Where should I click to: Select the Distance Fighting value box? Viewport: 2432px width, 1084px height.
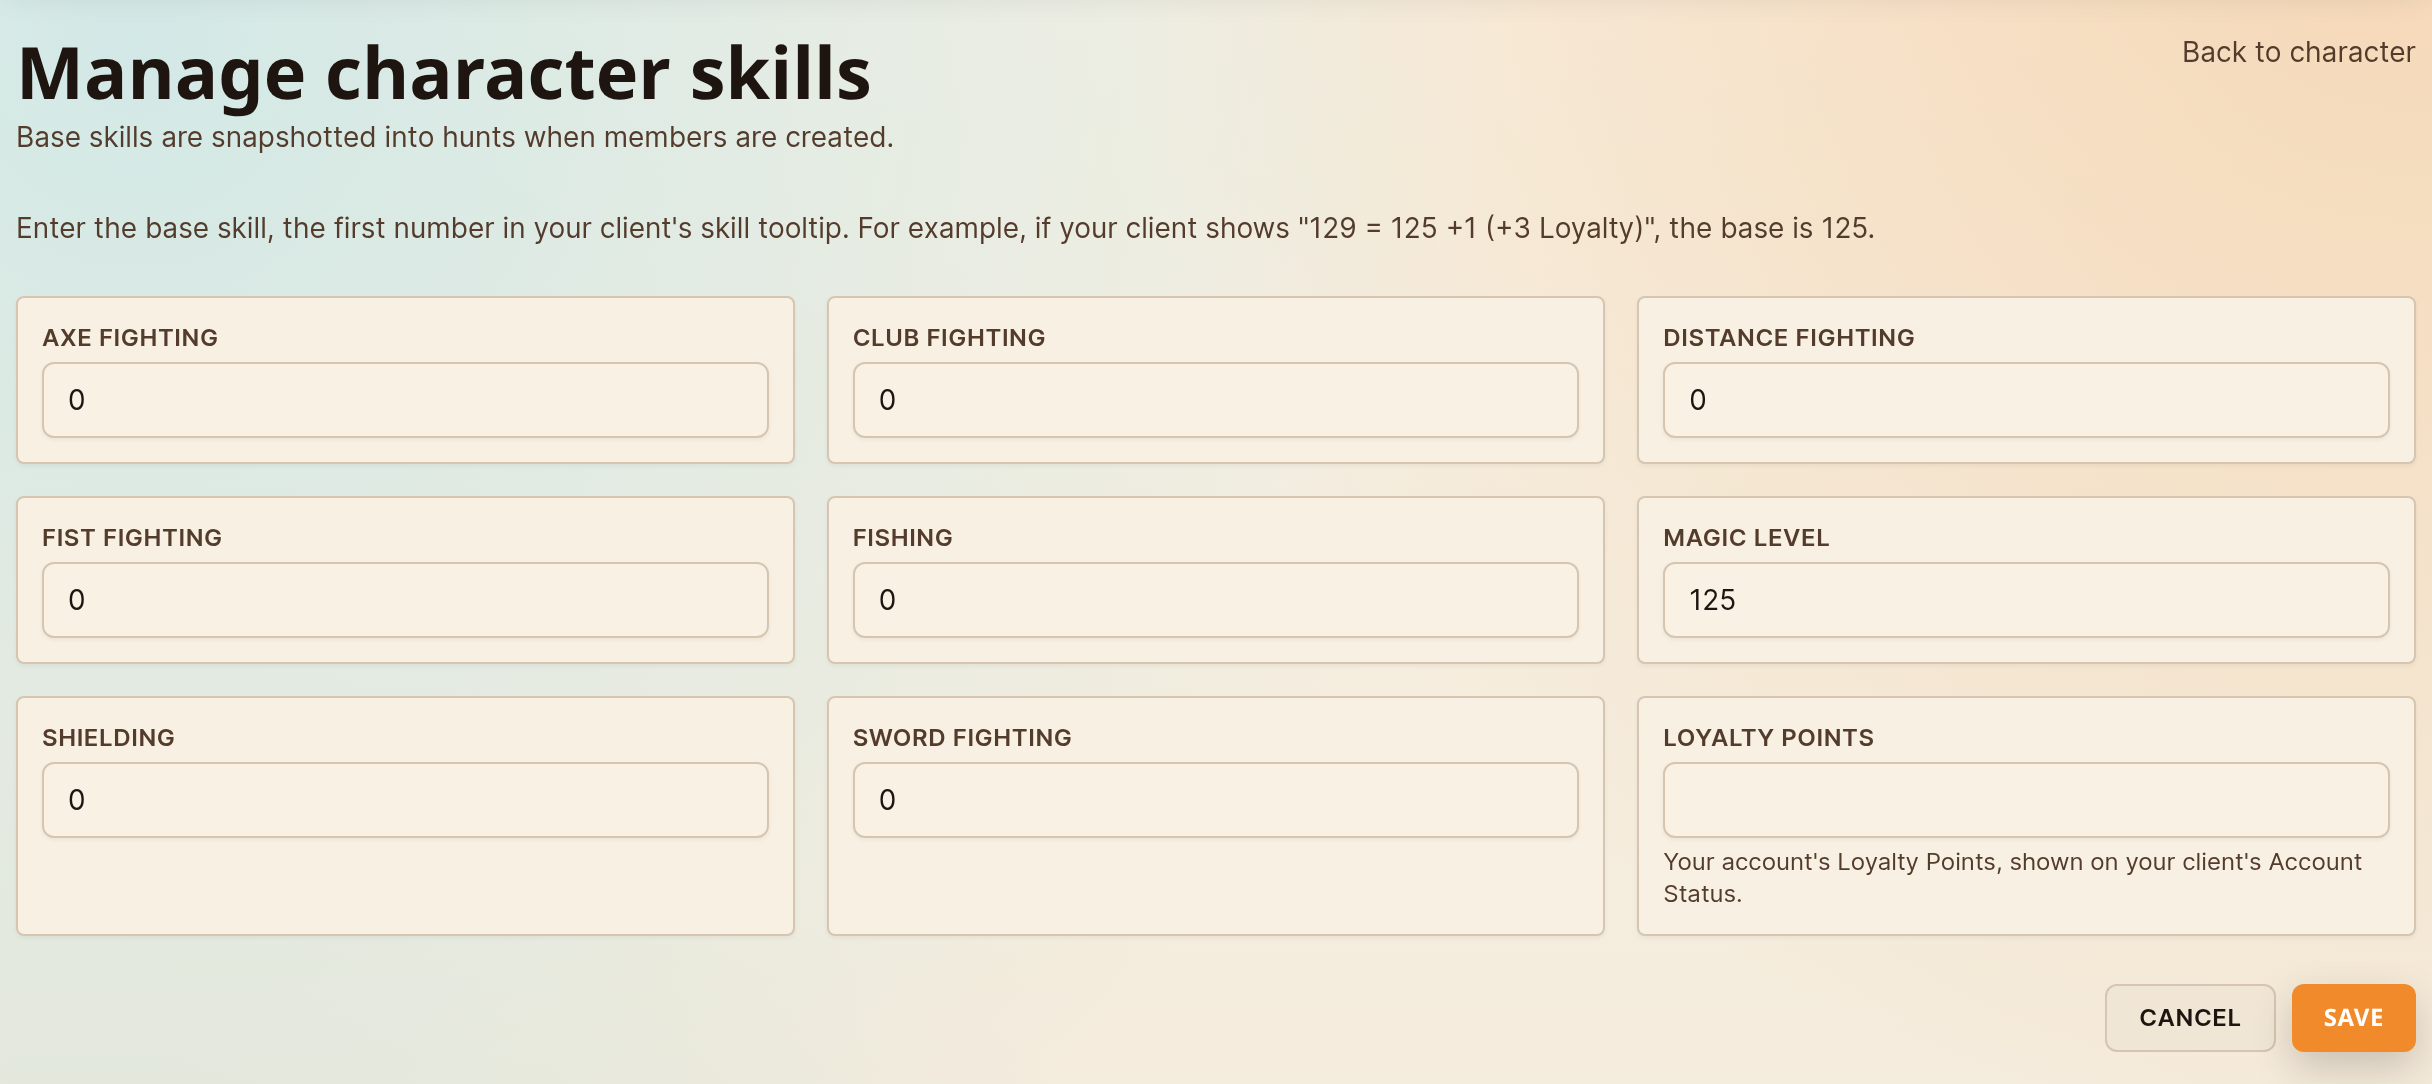point(2026,400)
